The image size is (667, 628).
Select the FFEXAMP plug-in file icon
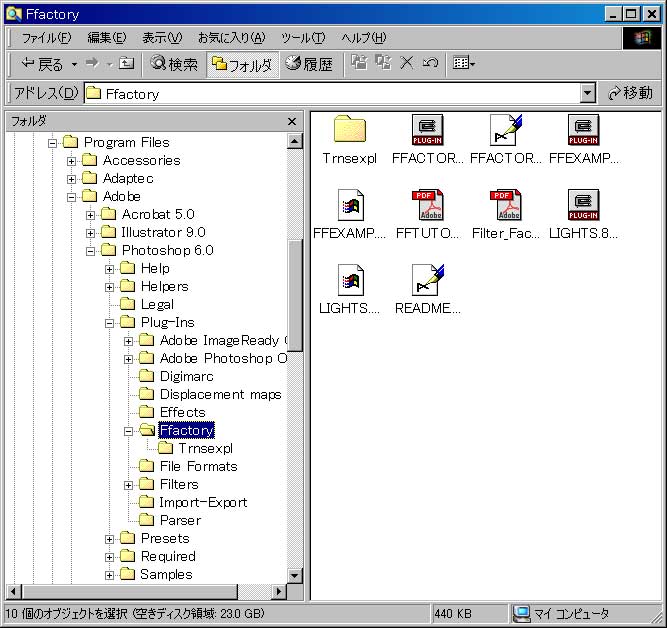[583, 129]
